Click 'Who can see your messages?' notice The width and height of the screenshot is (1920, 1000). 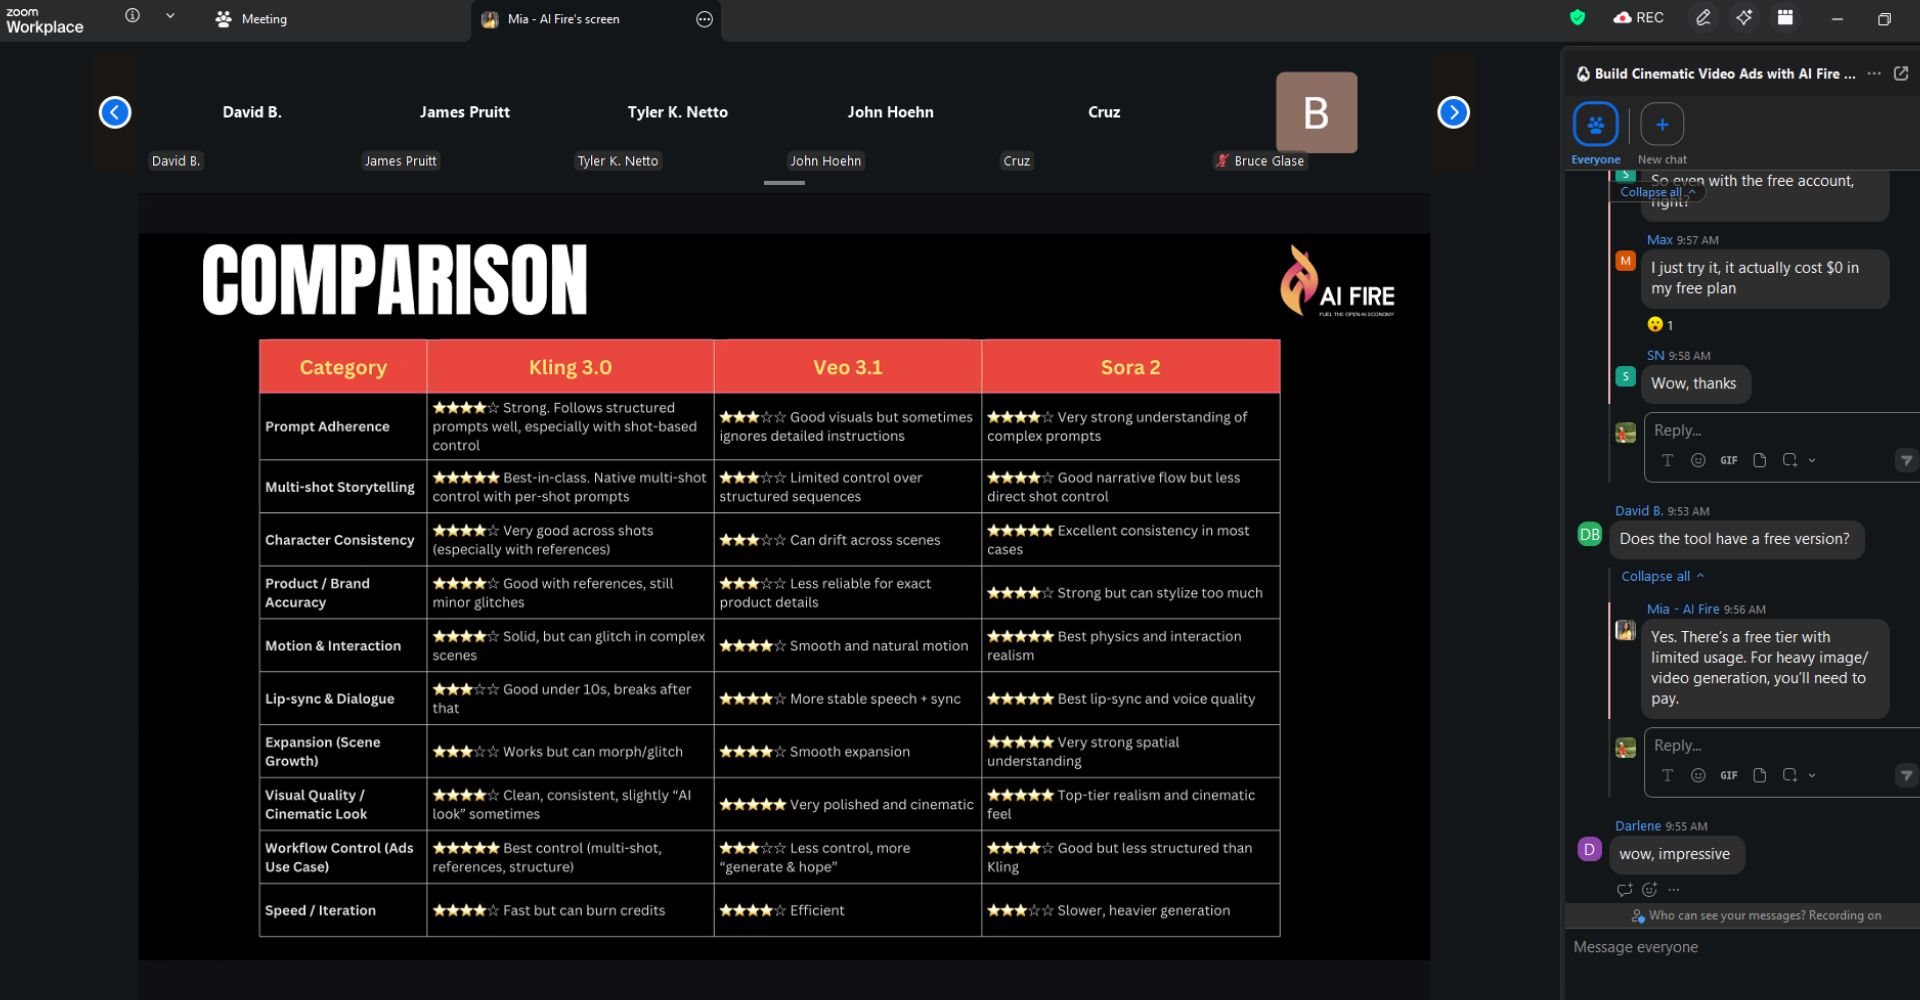coord(1756,916)
